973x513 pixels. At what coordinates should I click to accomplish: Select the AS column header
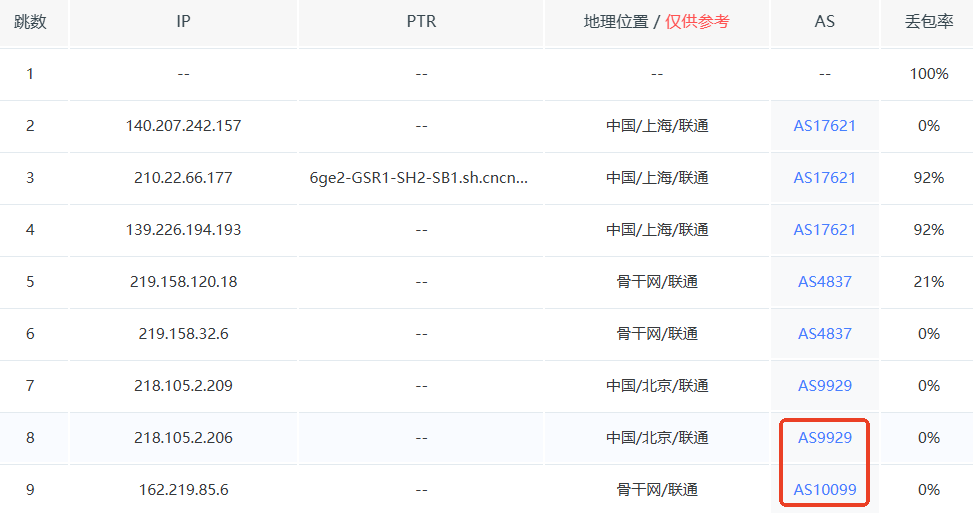[x=824, y=22]
